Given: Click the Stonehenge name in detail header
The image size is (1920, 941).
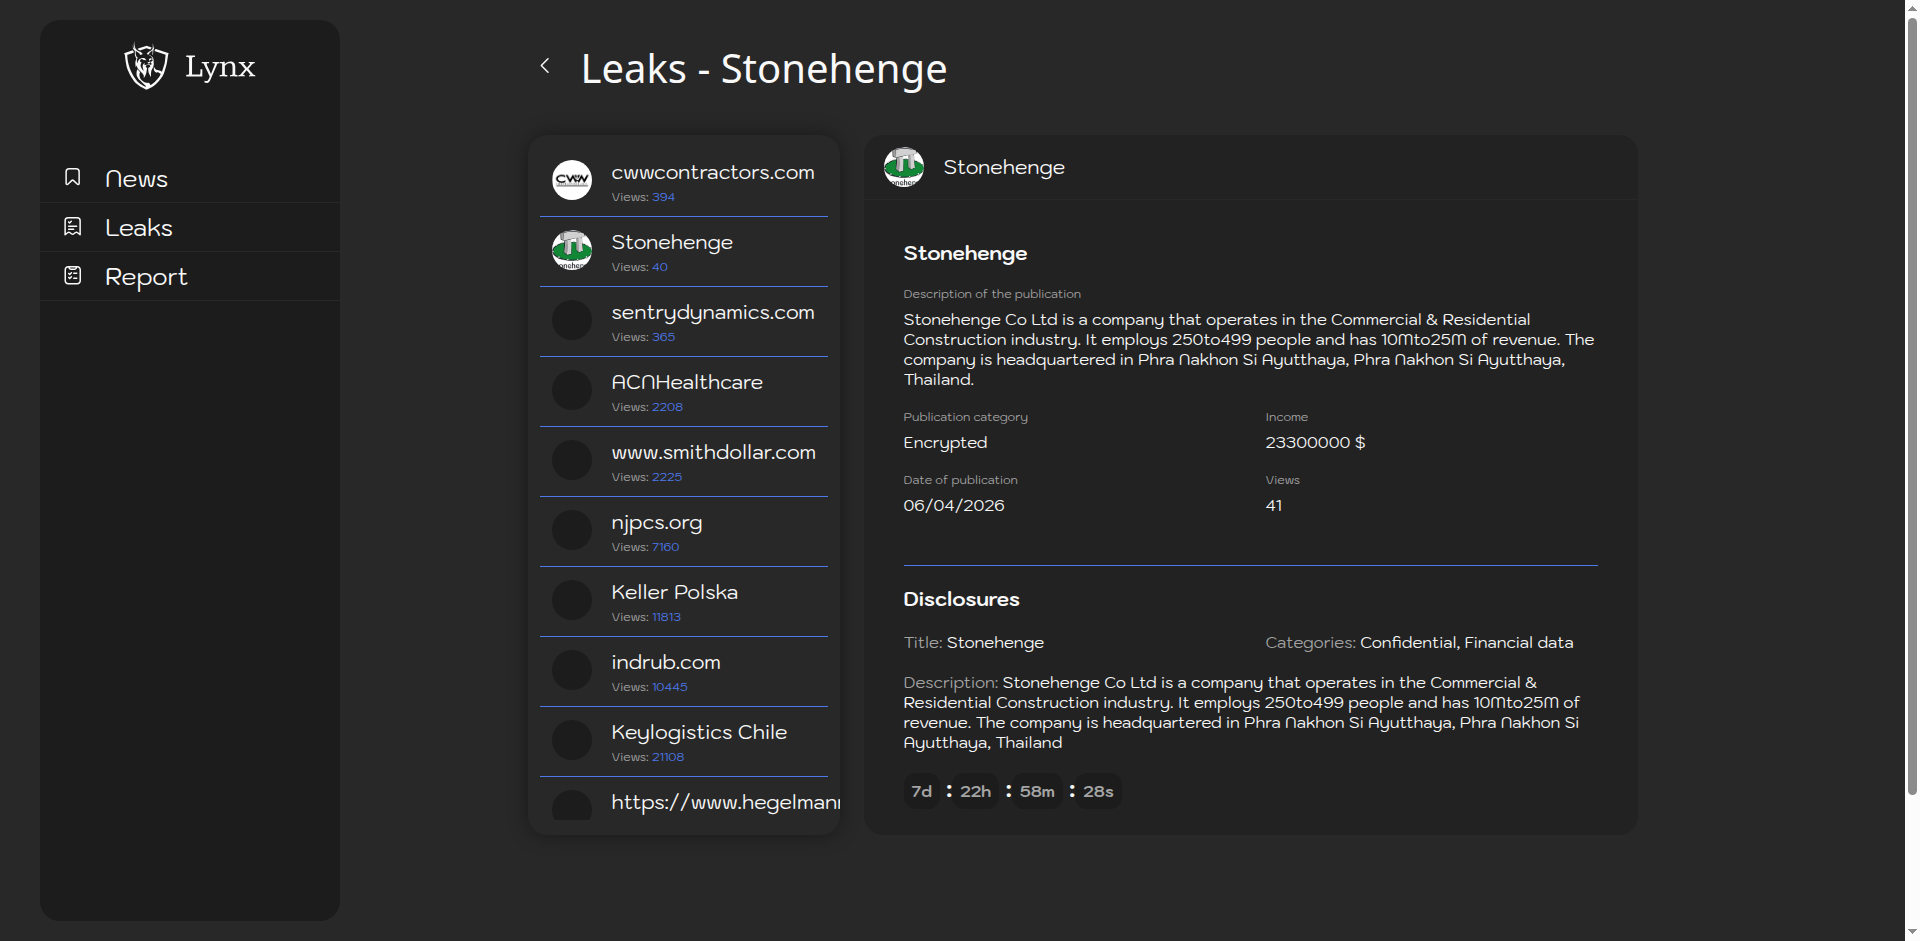Looking at the screenshot, I should click(1004, 167).
